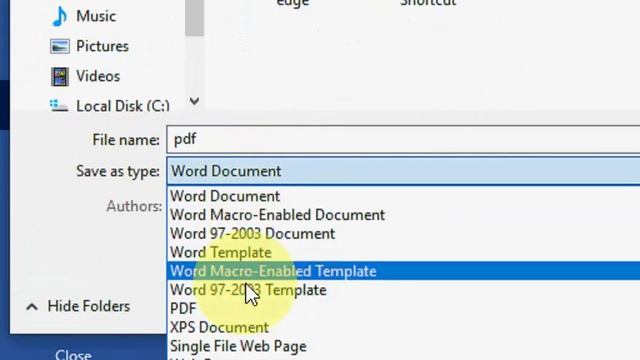Click the Local Disk drive icon
640x360 pixels.
tap(59, 106)
